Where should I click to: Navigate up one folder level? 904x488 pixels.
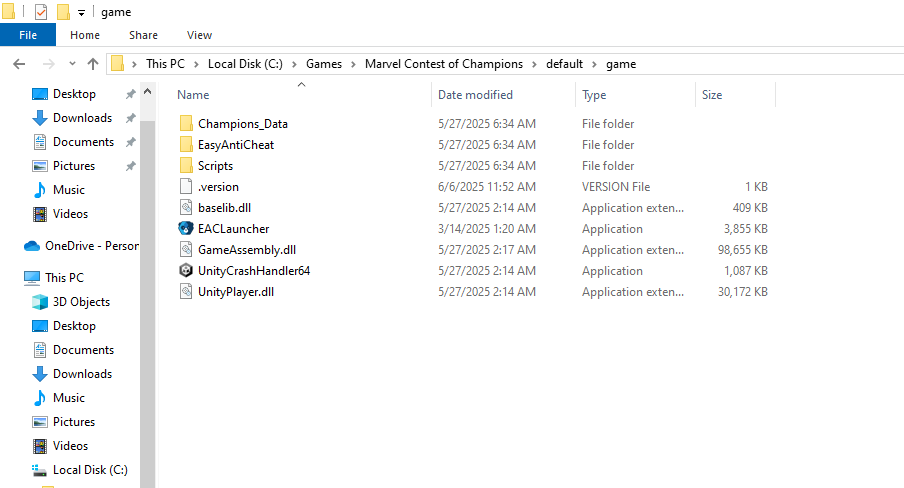[93, 64]
